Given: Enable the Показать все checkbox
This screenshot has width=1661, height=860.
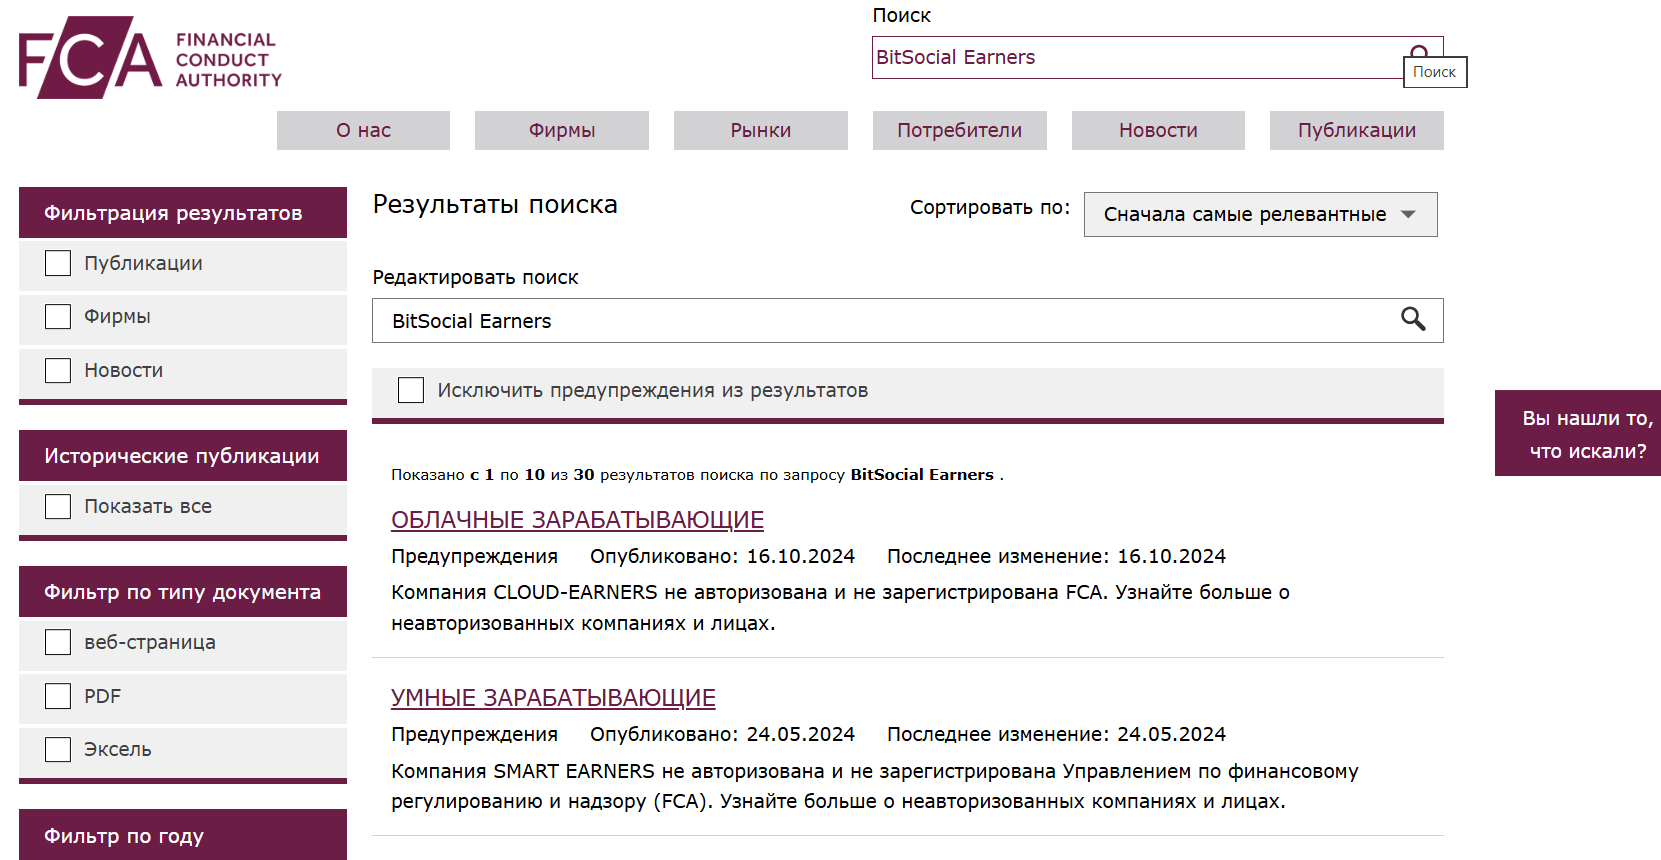Looking at the screenshot, I should tap(58, 507).
